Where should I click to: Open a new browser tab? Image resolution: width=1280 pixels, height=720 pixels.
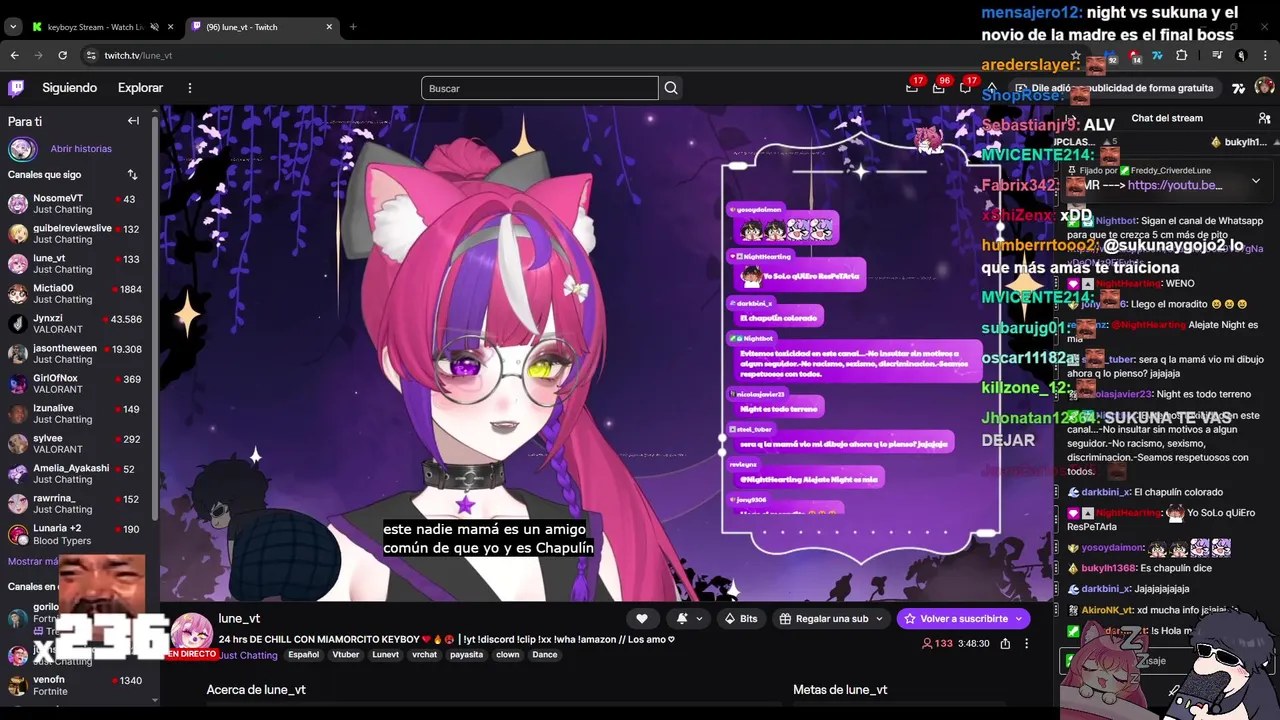(x=353, y=27)
